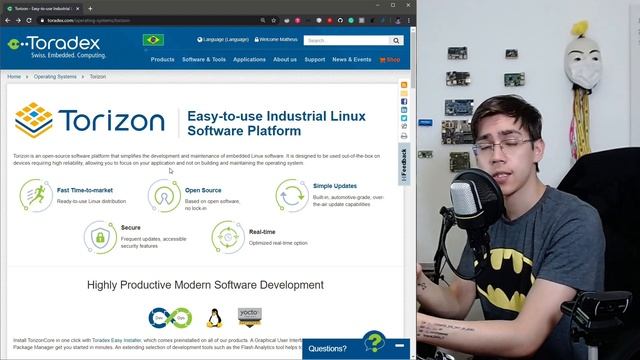This screenshot has height=360, width=640.
Task: Open the Chrome three-dot menu
Action: click(409, 20)
